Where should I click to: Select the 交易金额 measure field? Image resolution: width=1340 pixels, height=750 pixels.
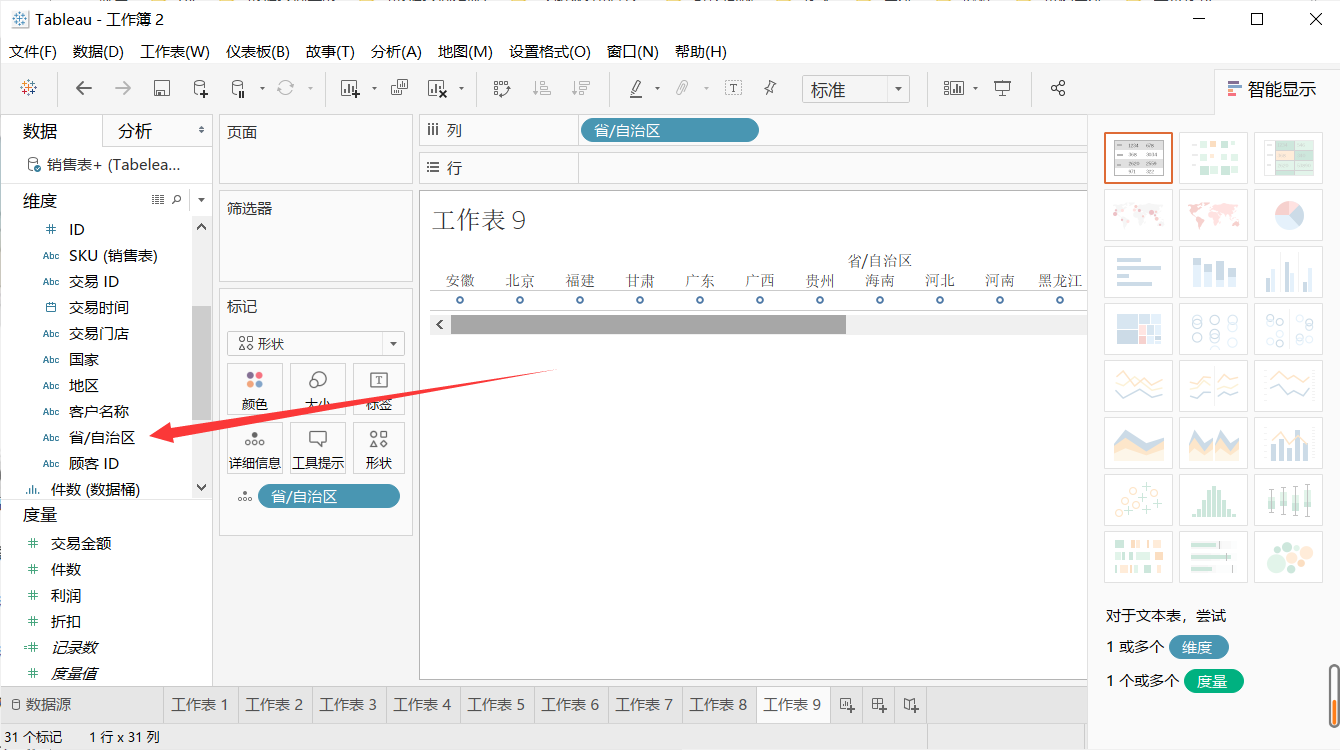pos(81,543)
